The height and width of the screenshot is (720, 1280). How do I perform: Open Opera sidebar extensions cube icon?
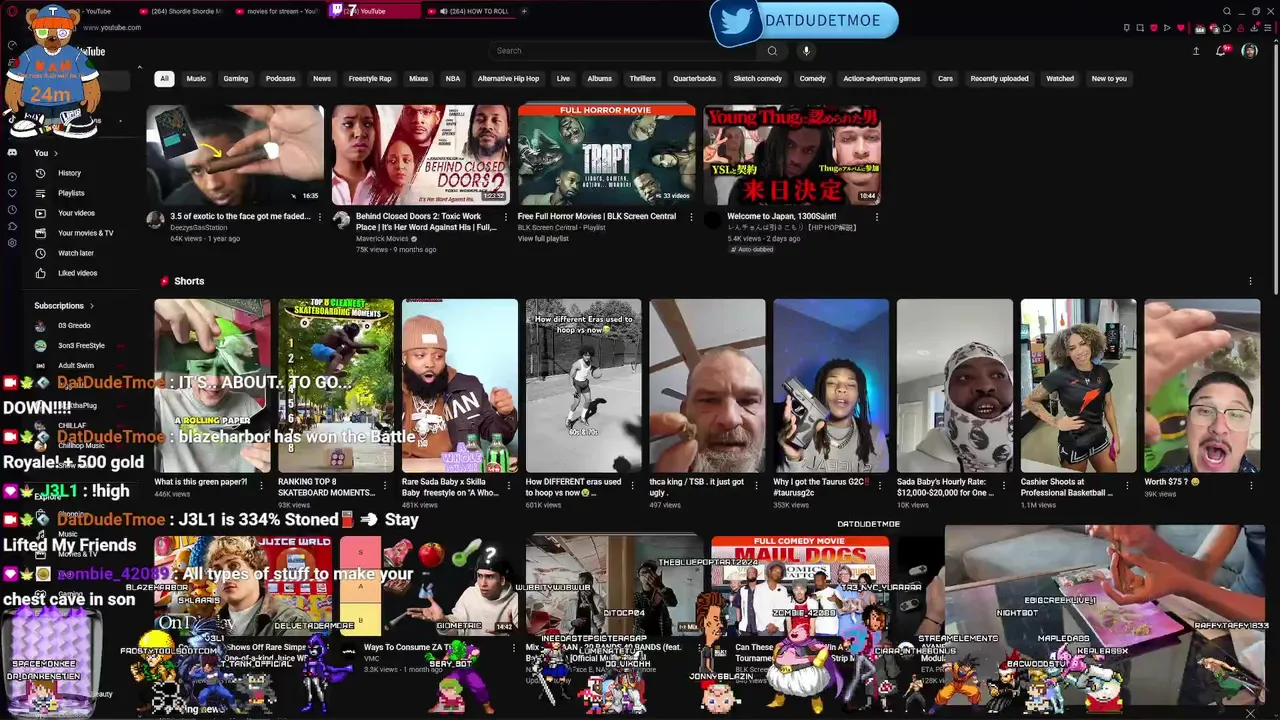point(12,227)
